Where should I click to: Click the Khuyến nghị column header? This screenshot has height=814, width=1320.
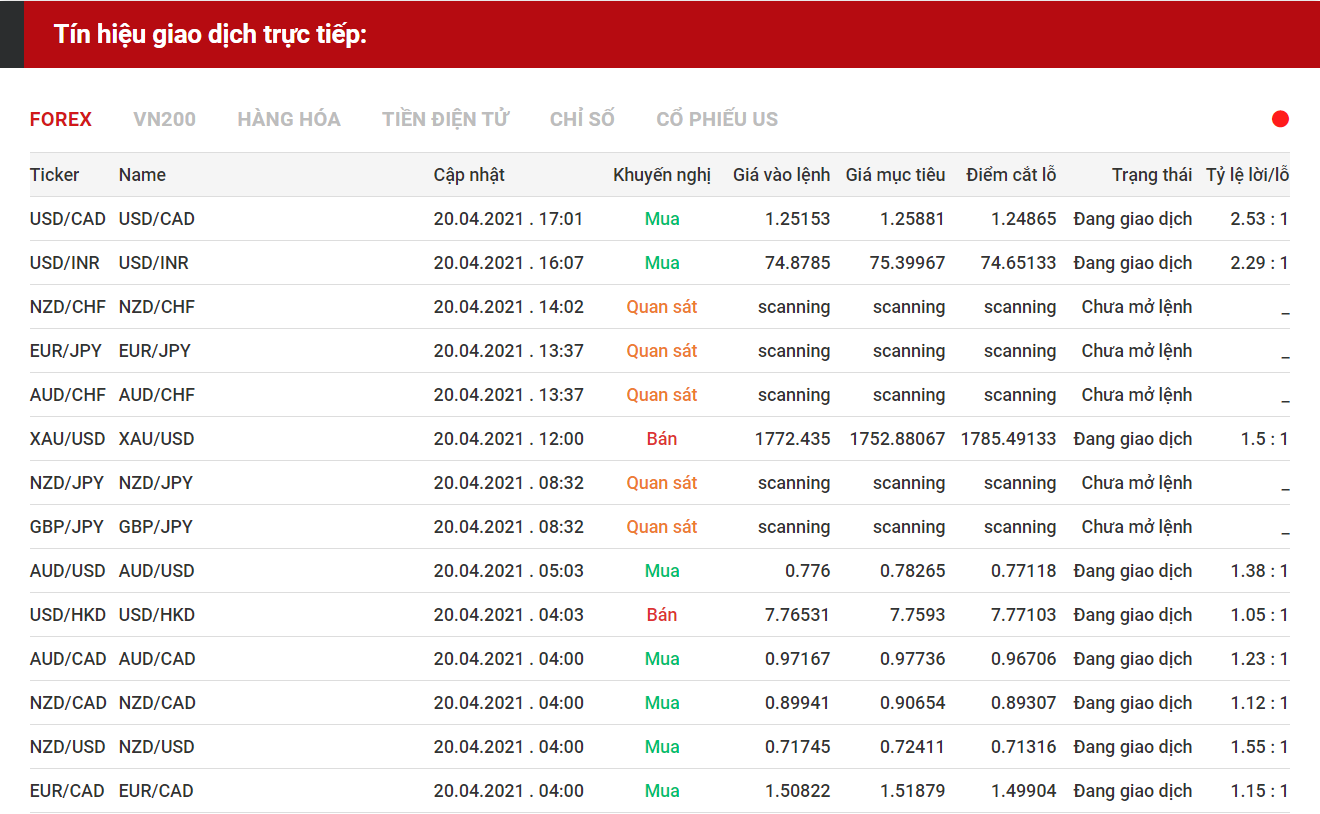pos(662,175)
